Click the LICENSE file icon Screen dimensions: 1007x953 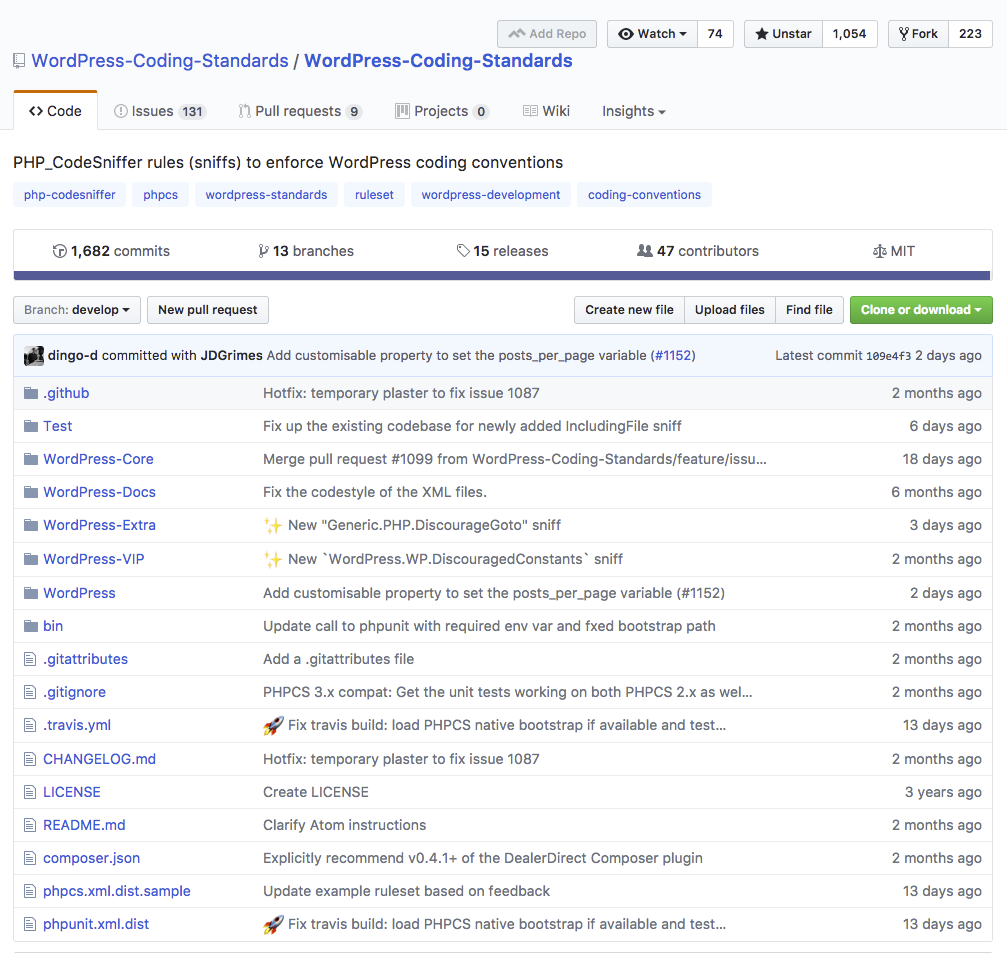click(x=30, y=792)
